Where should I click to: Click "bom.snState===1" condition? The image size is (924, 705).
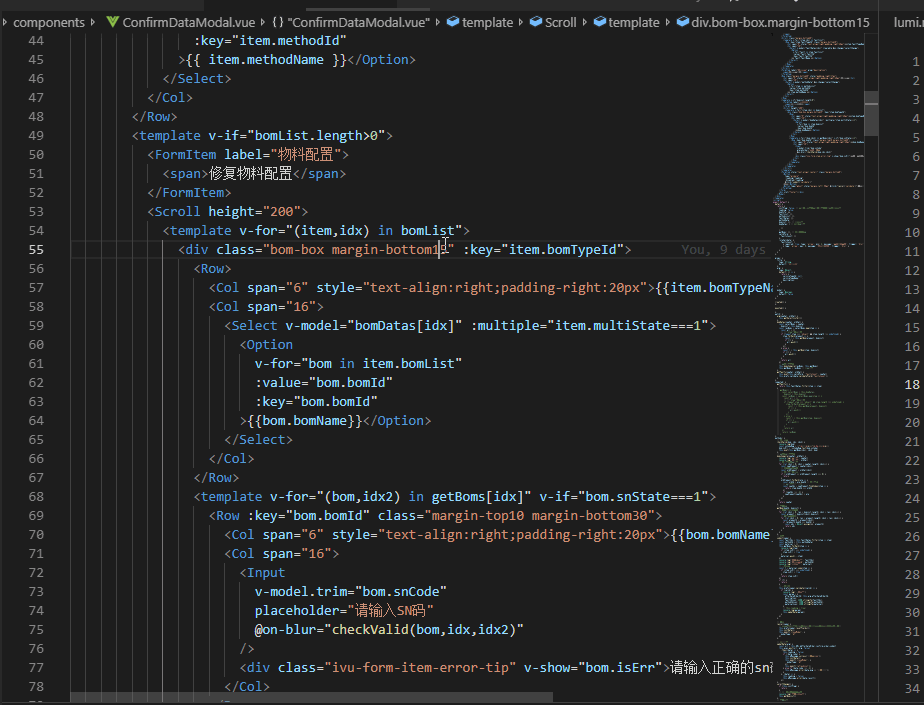[644, 496]
